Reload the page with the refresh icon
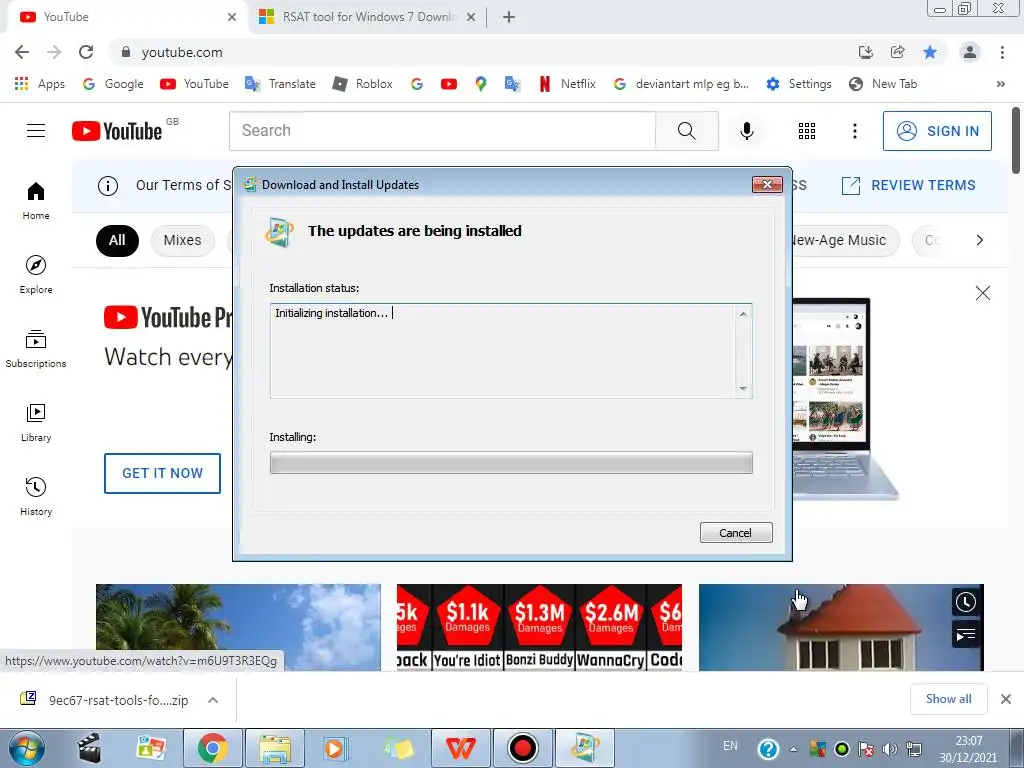1024x768 pixels. coord(86,52)
